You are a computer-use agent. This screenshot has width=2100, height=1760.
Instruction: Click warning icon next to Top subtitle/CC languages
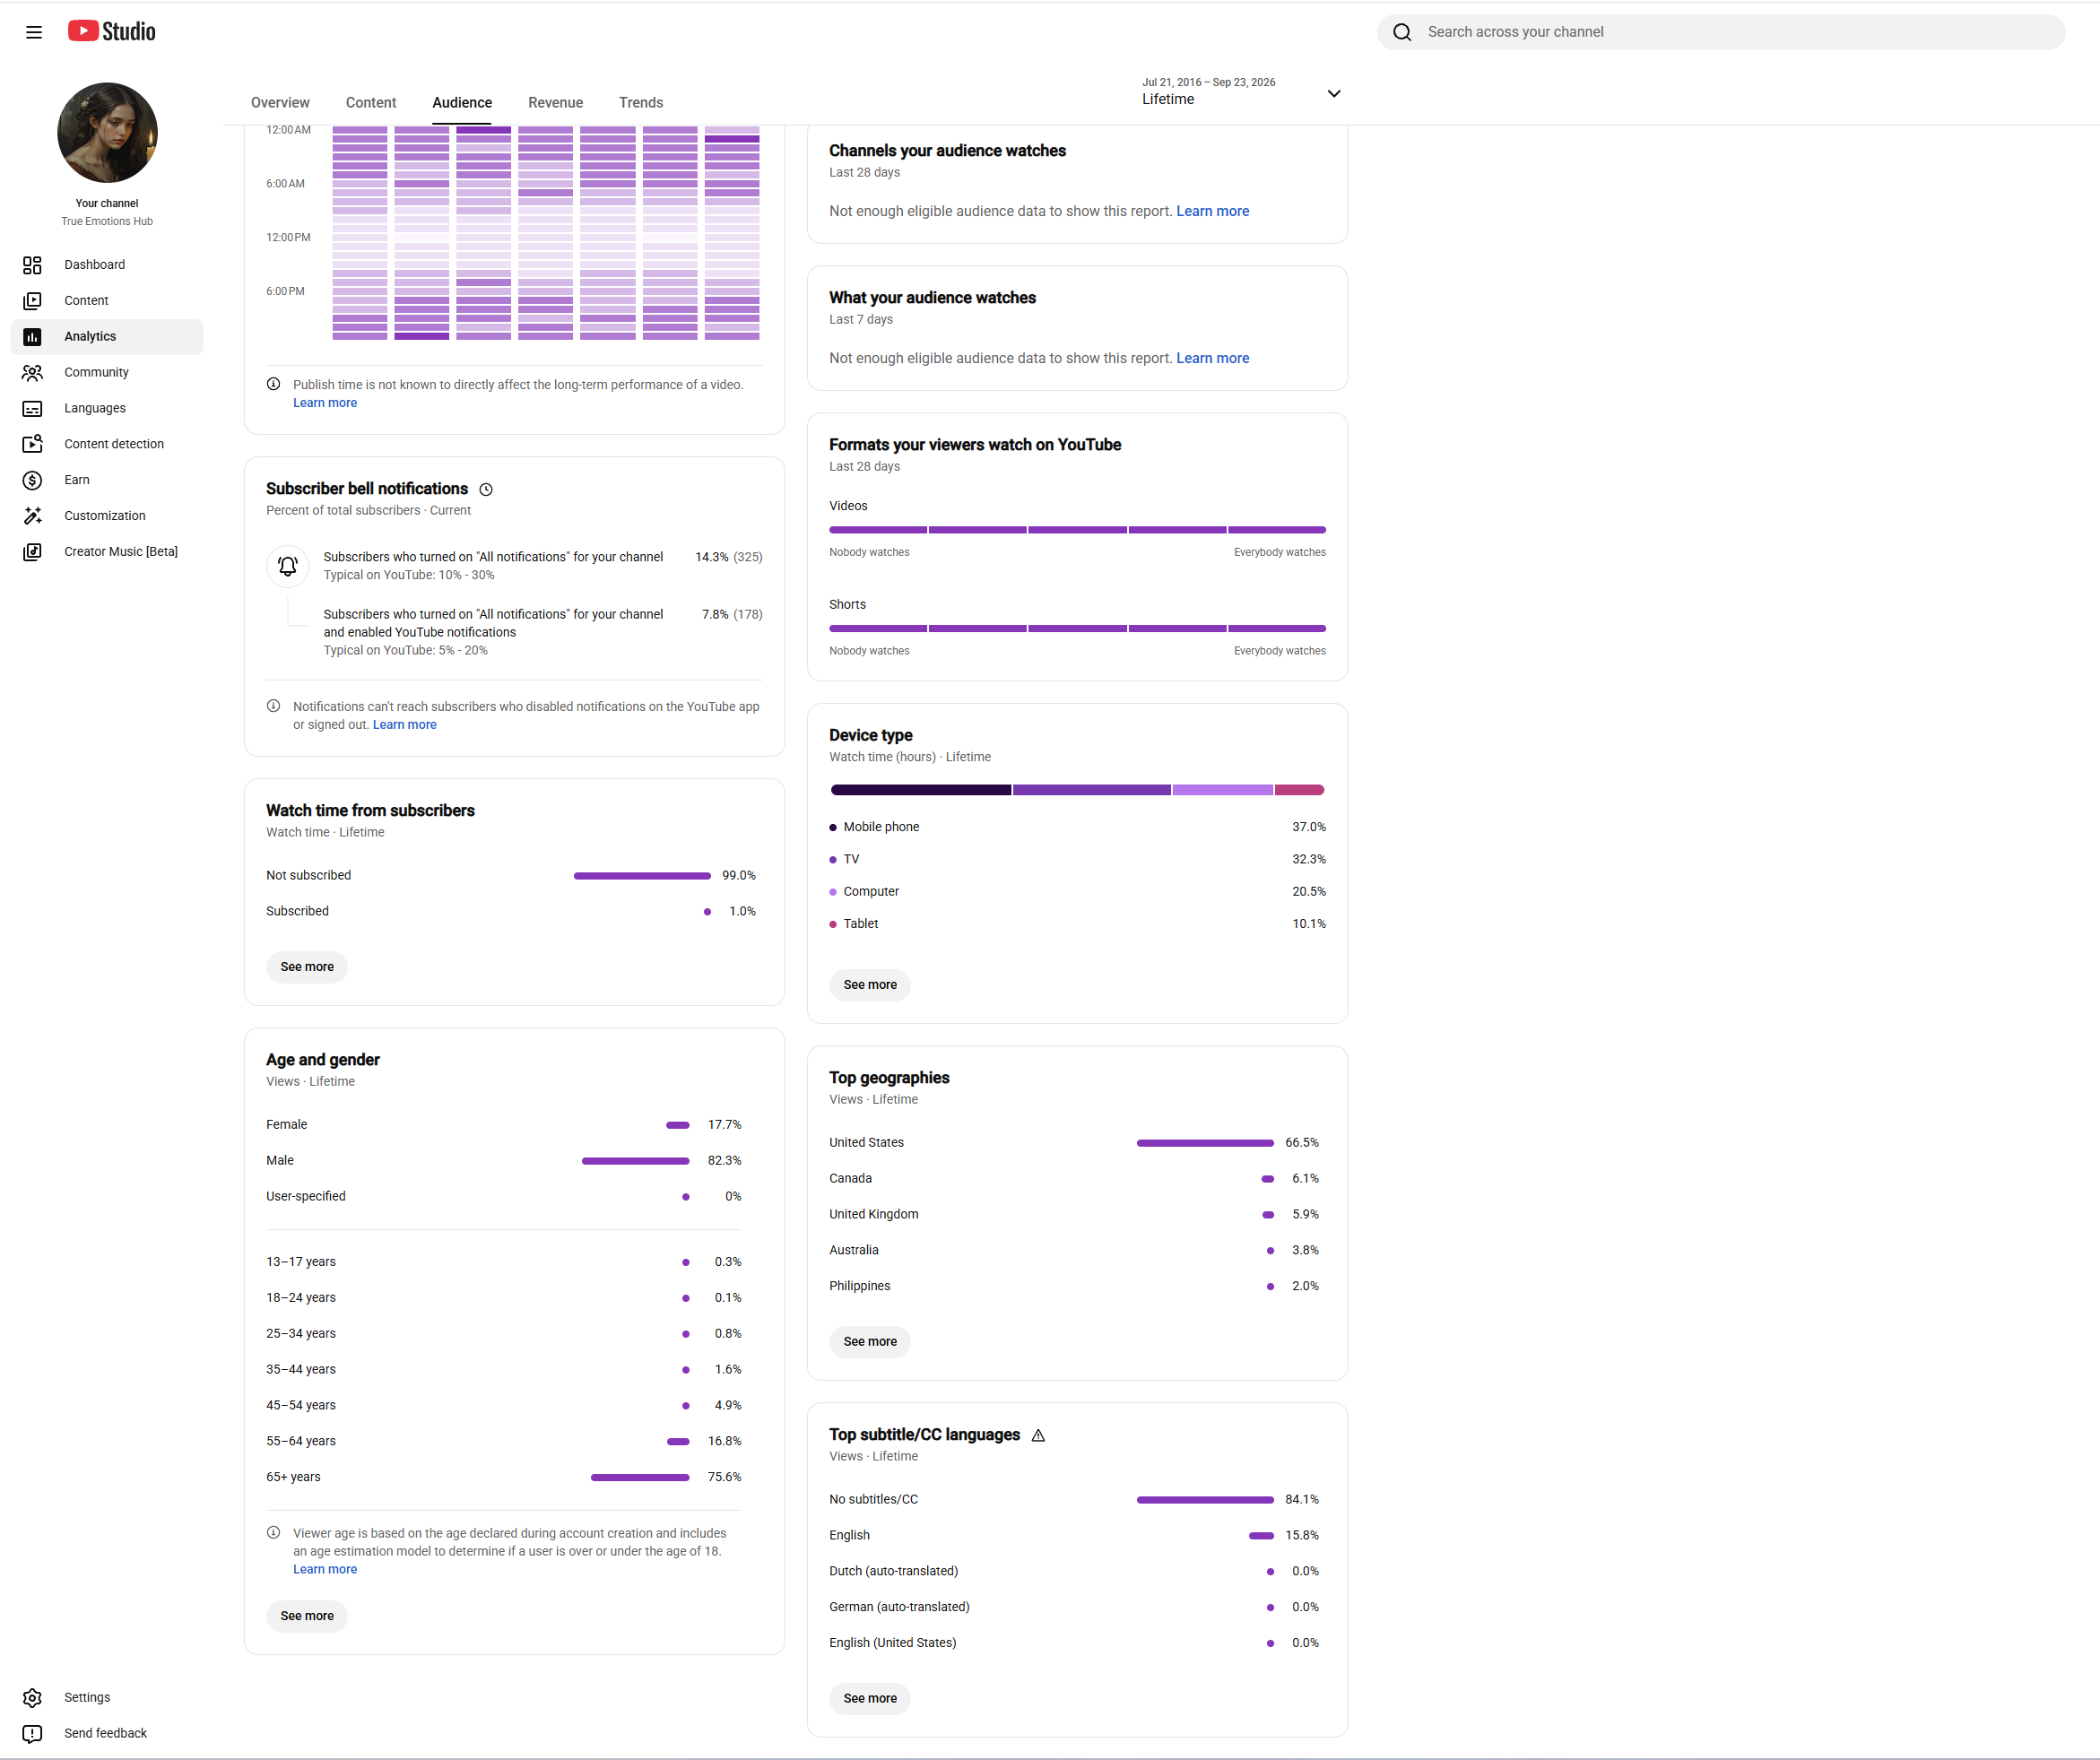tap(1038, 1436)
